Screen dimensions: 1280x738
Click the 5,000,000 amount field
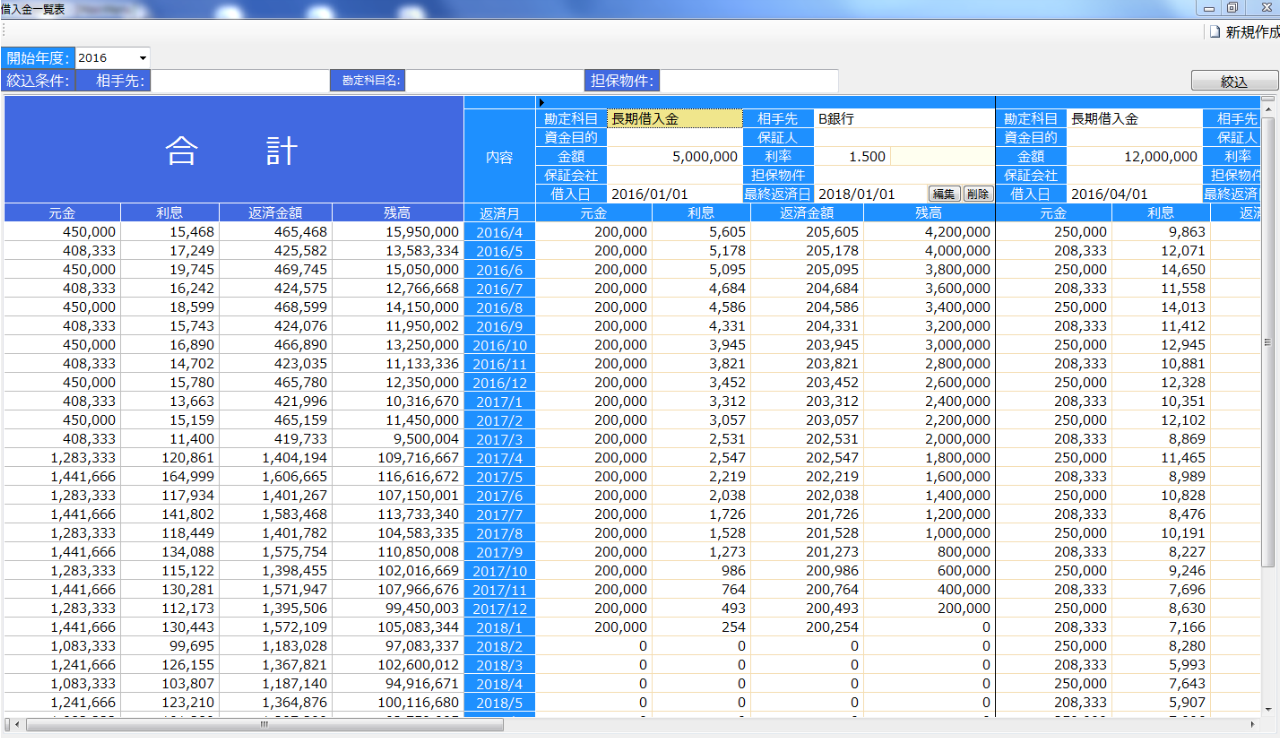pos(675,156)
